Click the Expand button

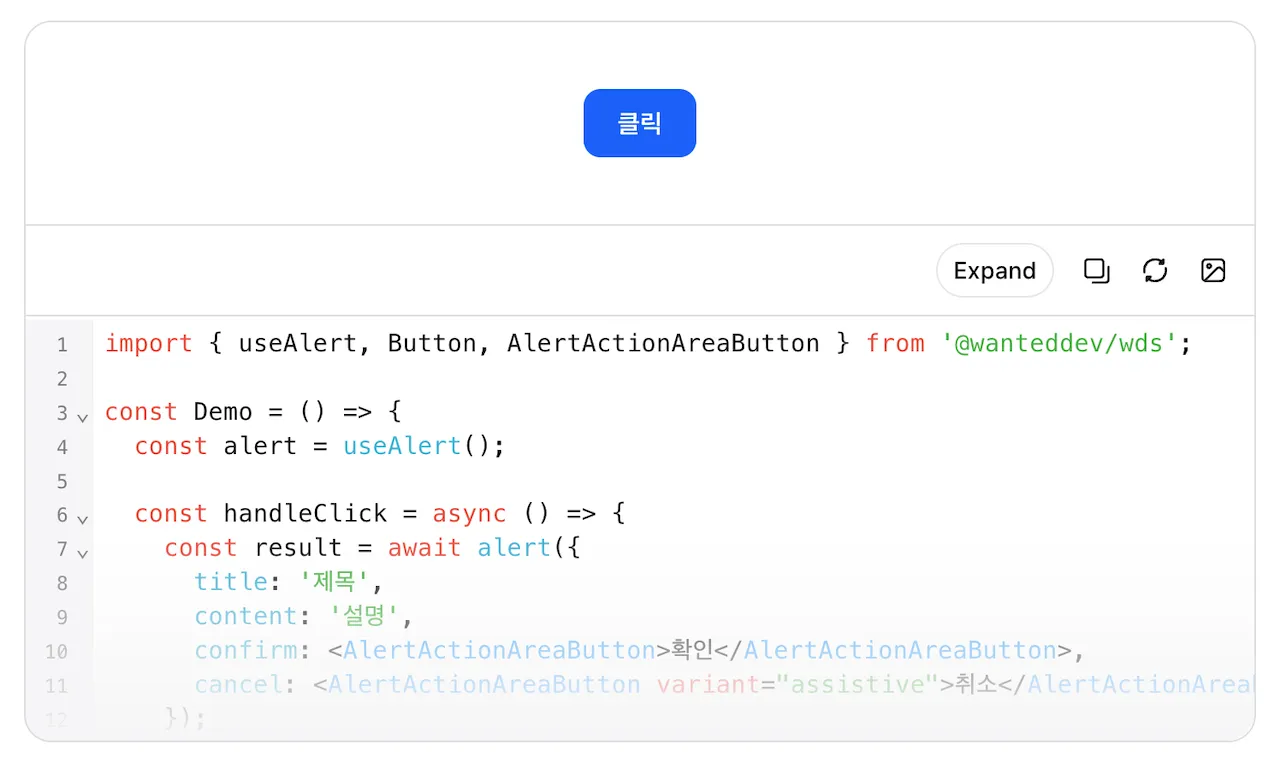(x=994, y=270)
